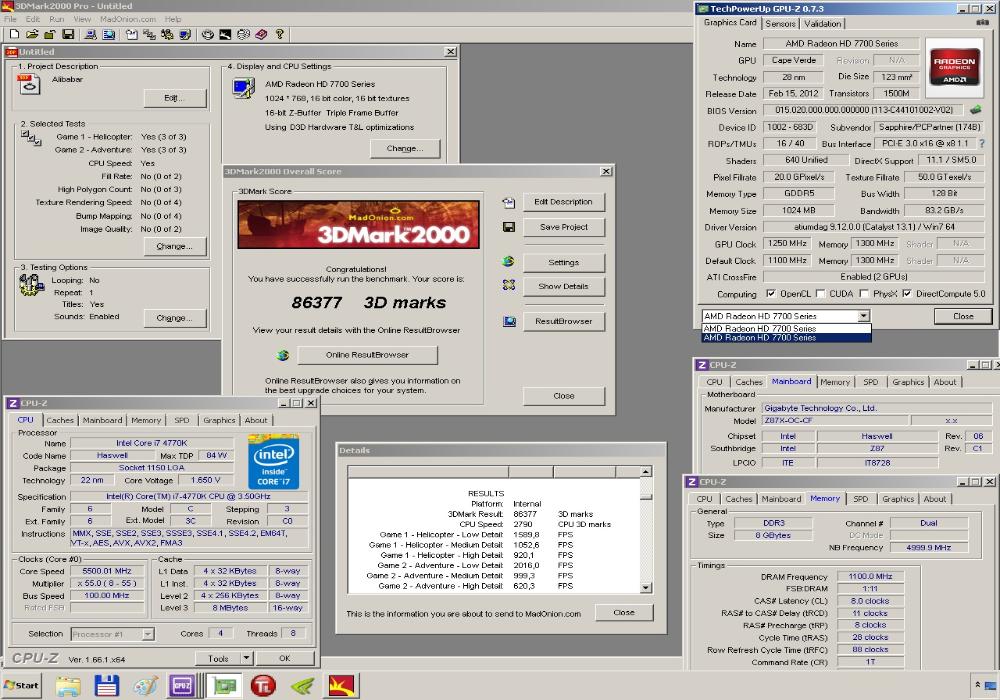
Task: Open the Tools dropdown arrow in CPU-Z
Action: (247, 658)
